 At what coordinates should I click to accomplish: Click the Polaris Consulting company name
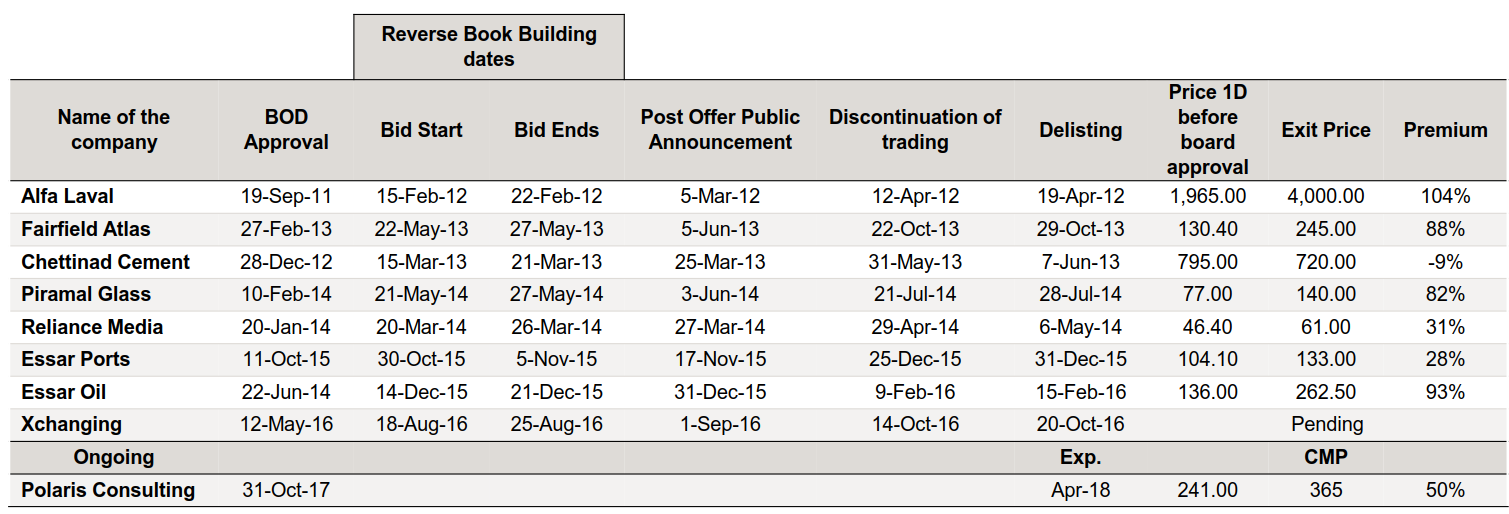click(x=108, y=490)
